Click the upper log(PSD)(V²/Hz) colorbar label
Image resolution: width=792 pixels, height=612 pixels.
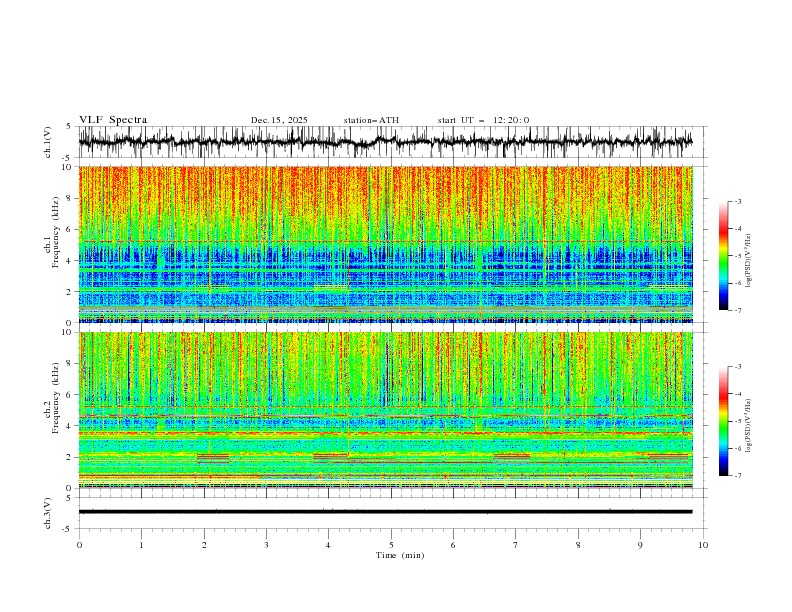pyautogui.click(x=749, y=261)
